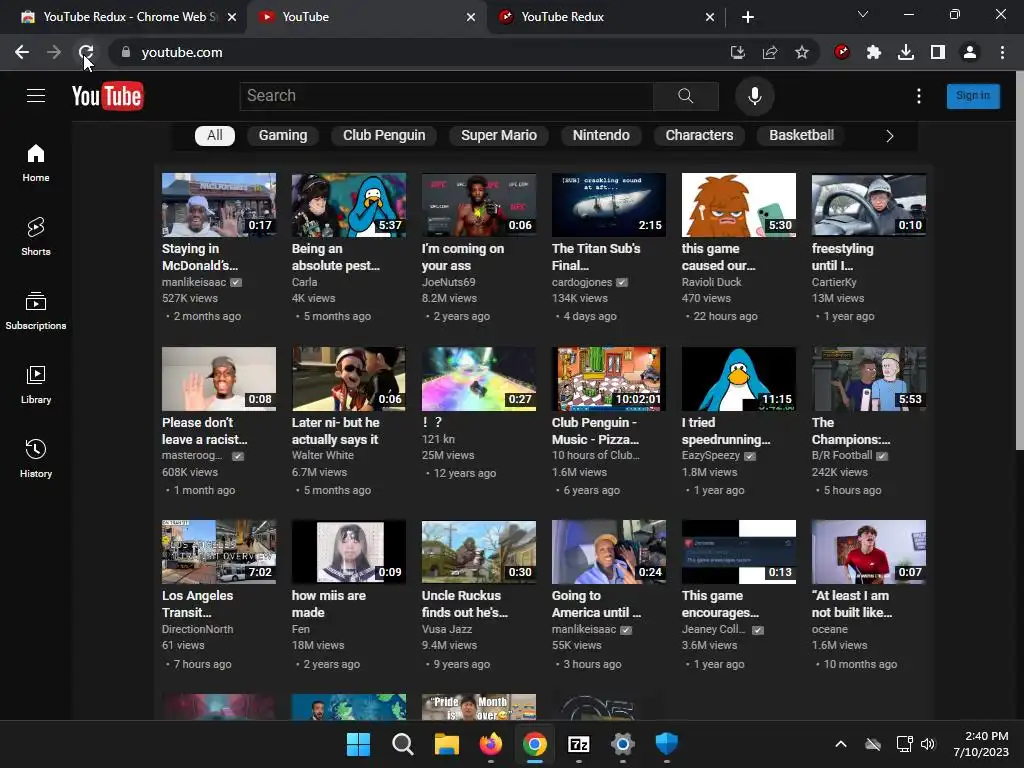Screen dimensions: 1024x768
Task: Open the tab search dropdown
Action: pyautogui.click(x=863, y=14)
